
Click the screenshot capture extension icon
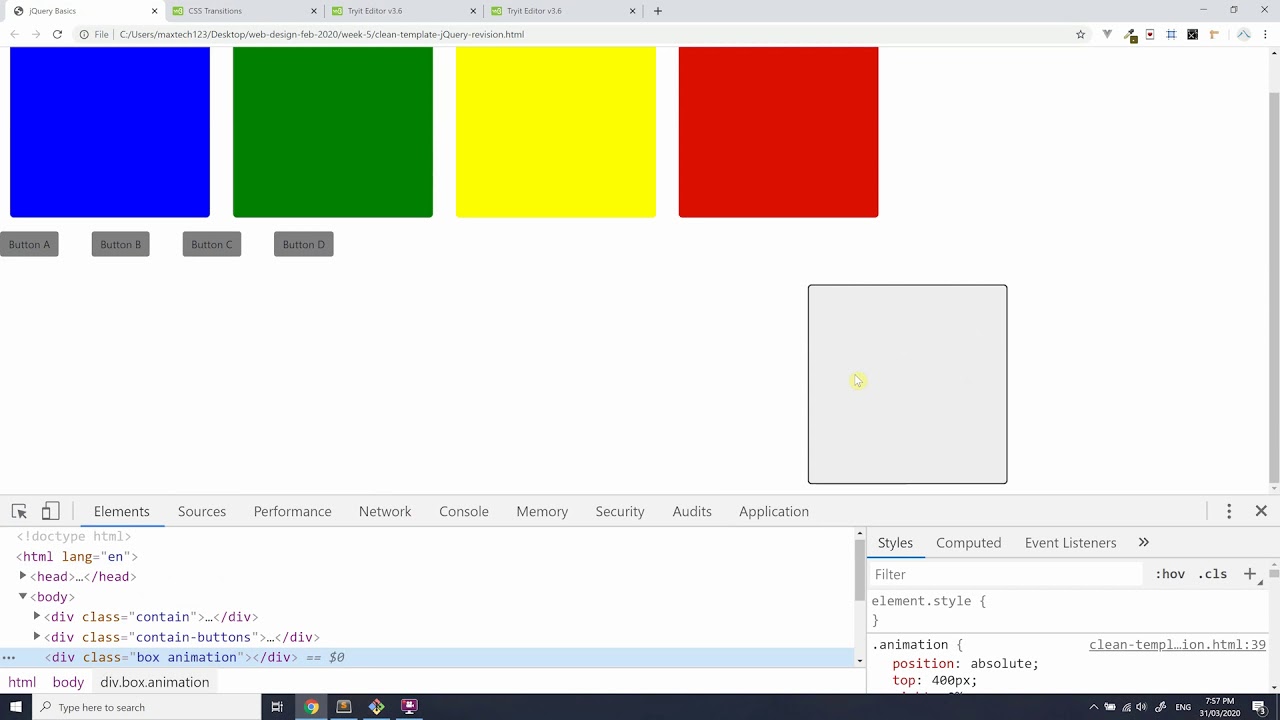coord(1171,34)
